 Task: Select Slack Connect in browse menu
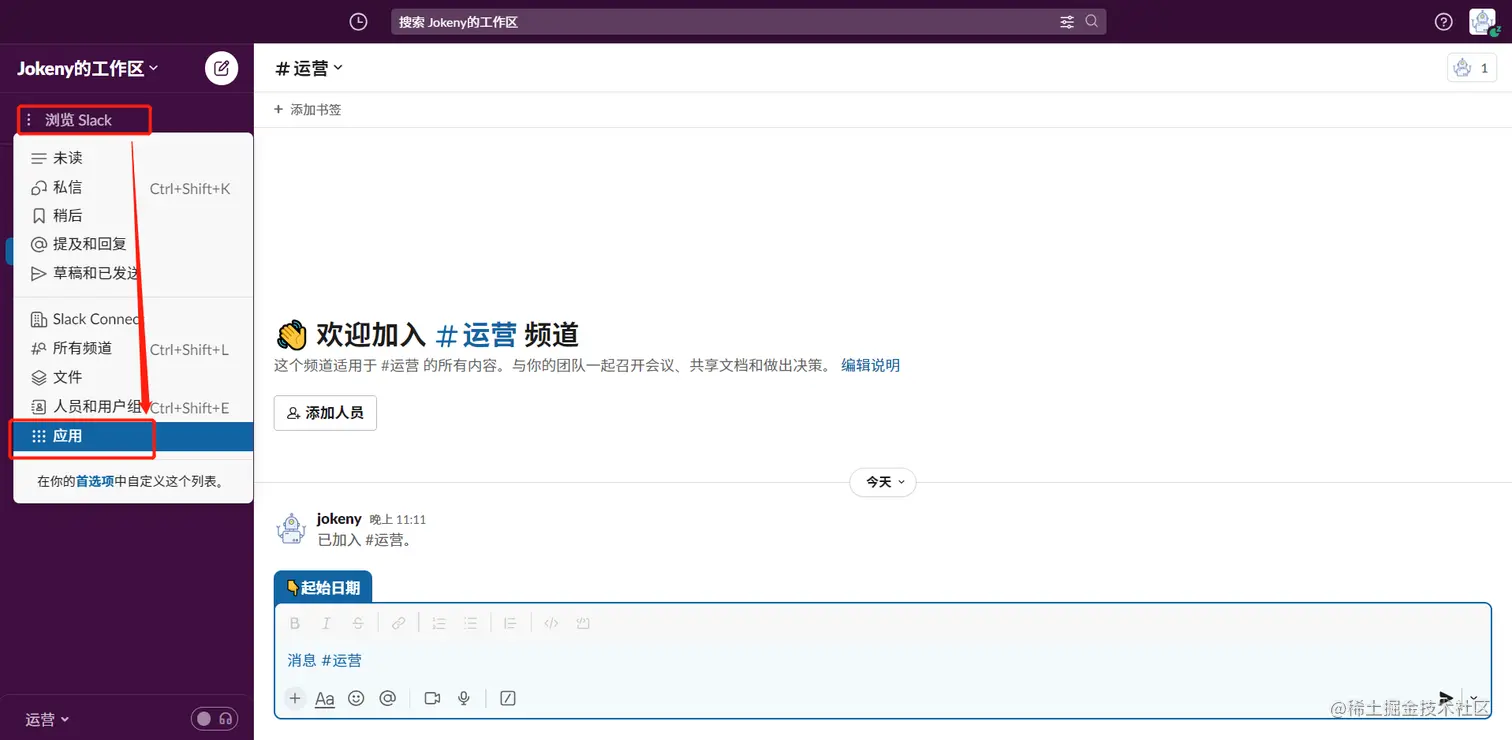[x=132, y=319]
